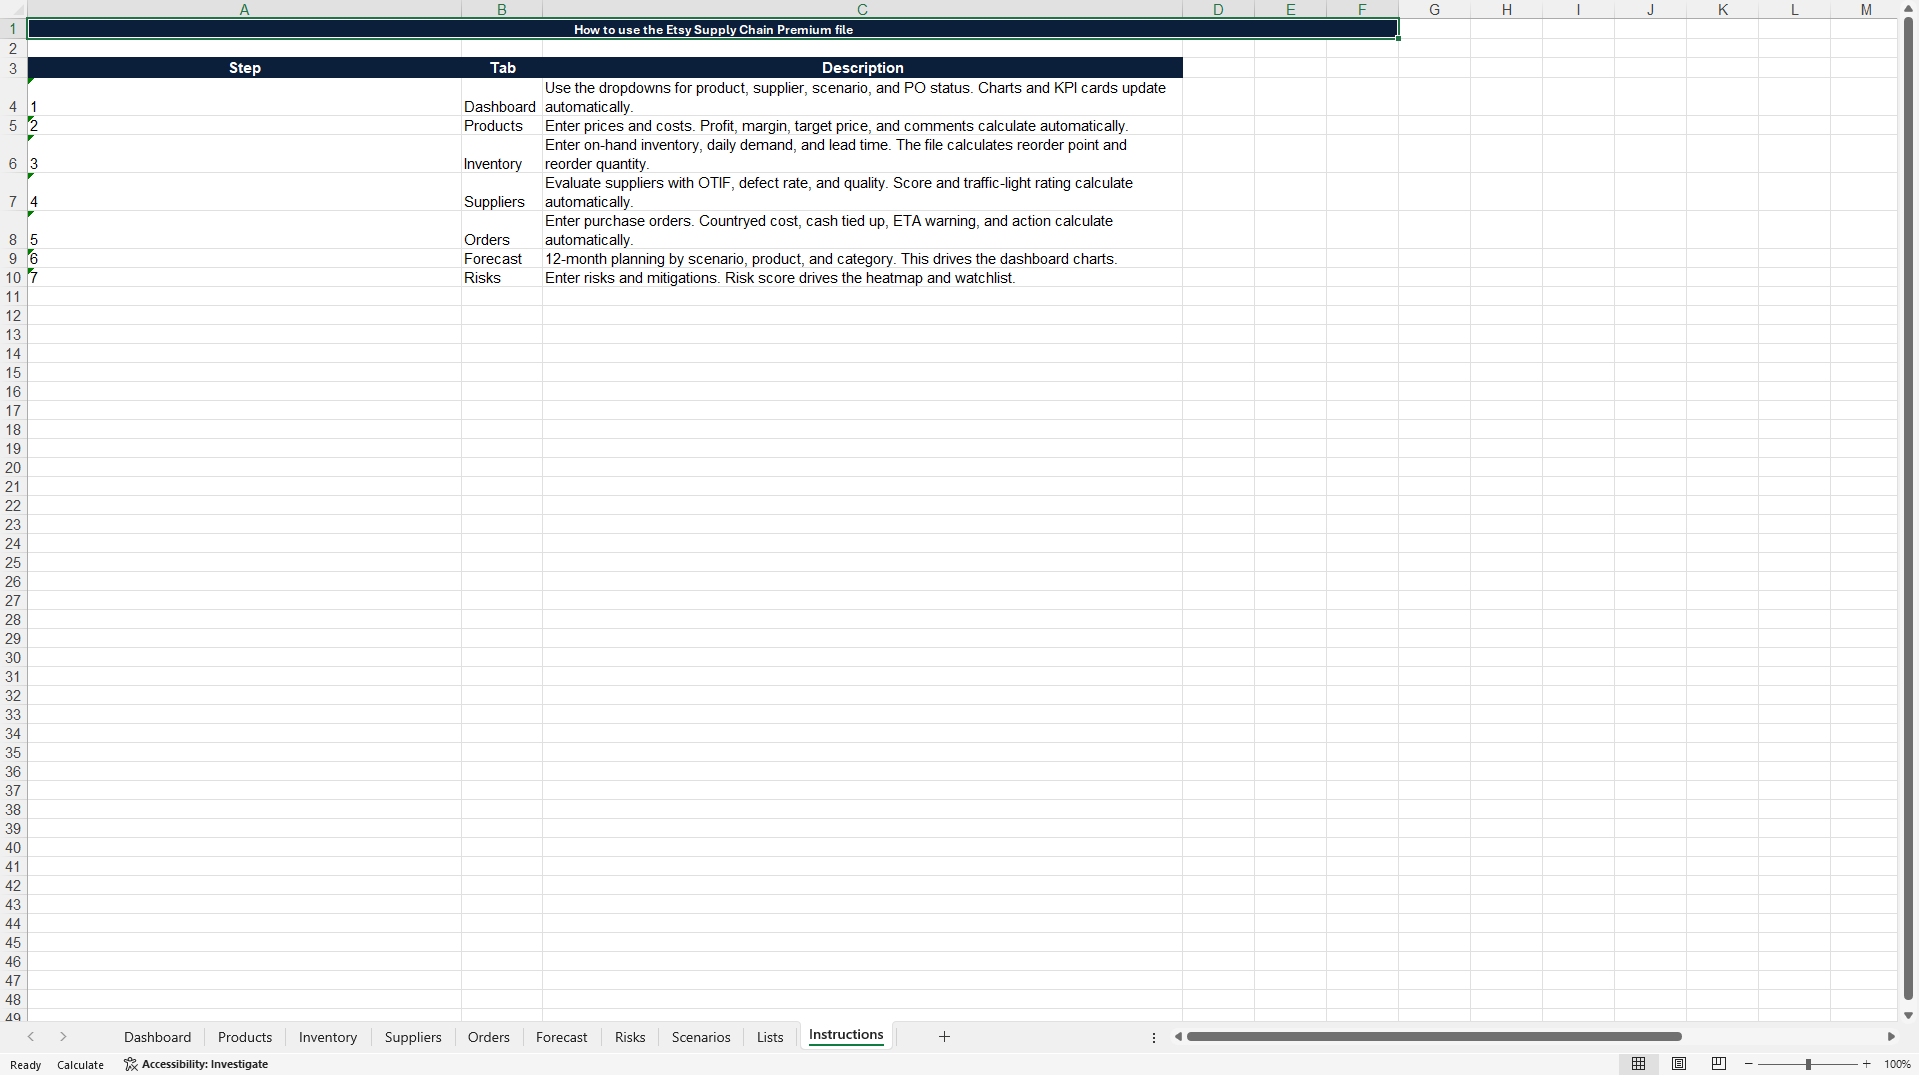Viewport: 1919px width, 1075px height.
Task: Open the Risks sheet tab
Action: point(630,1037)
